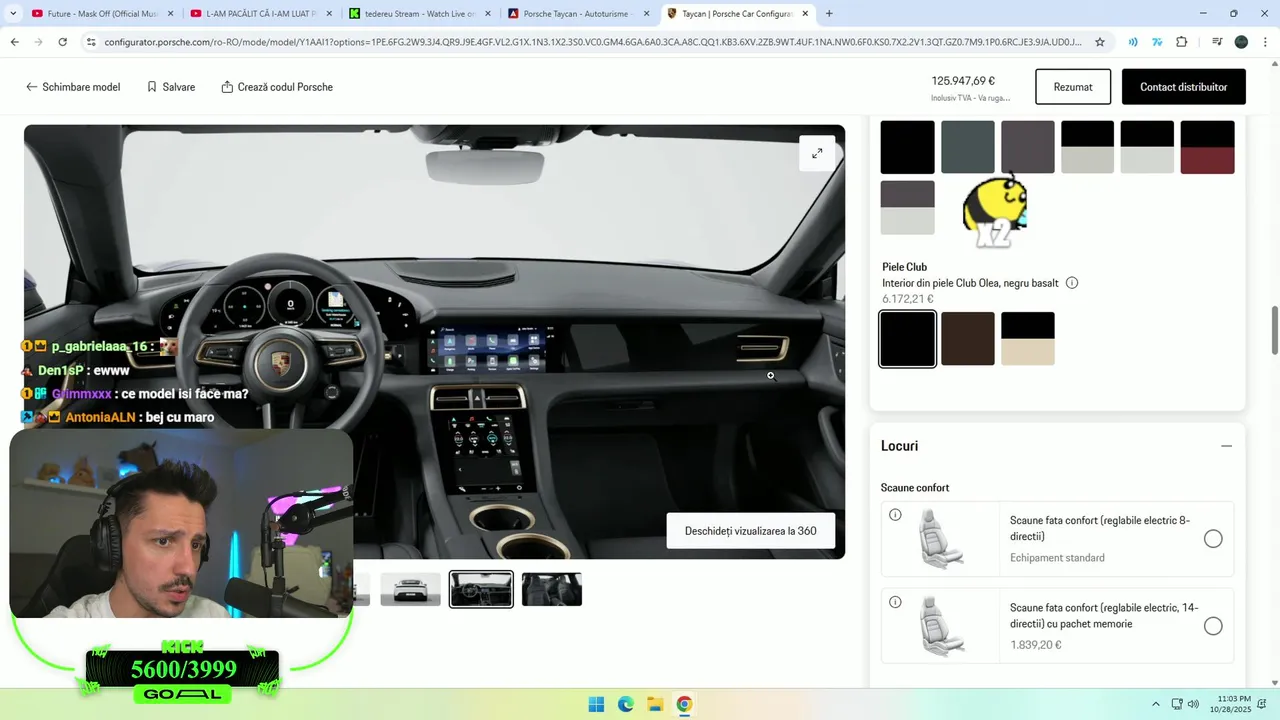Viewport: 1280px width, 720px height.
Task: Select the 8-direction comfort seats radio button
Action: pyautogui.click(x=1213, y=539)
